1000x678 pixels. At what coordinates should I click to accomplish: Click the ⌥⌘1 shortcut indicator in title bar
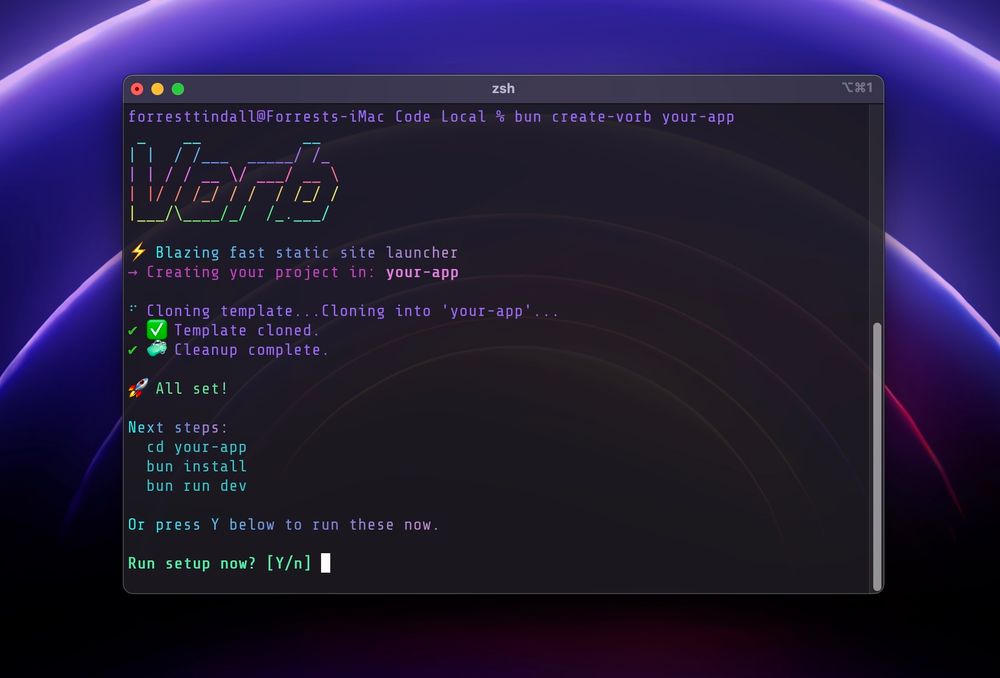click(857, 87)
